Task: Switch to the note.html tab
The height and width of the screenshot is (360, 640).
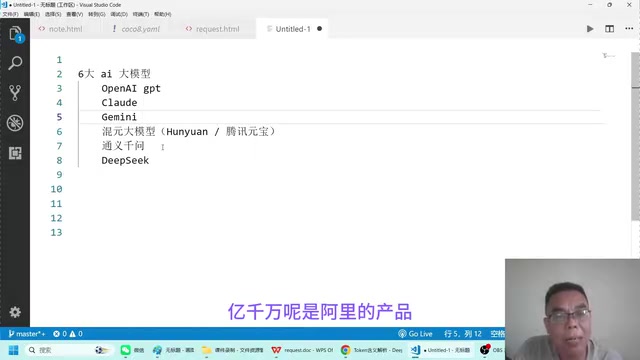Action: click(65, 29)
